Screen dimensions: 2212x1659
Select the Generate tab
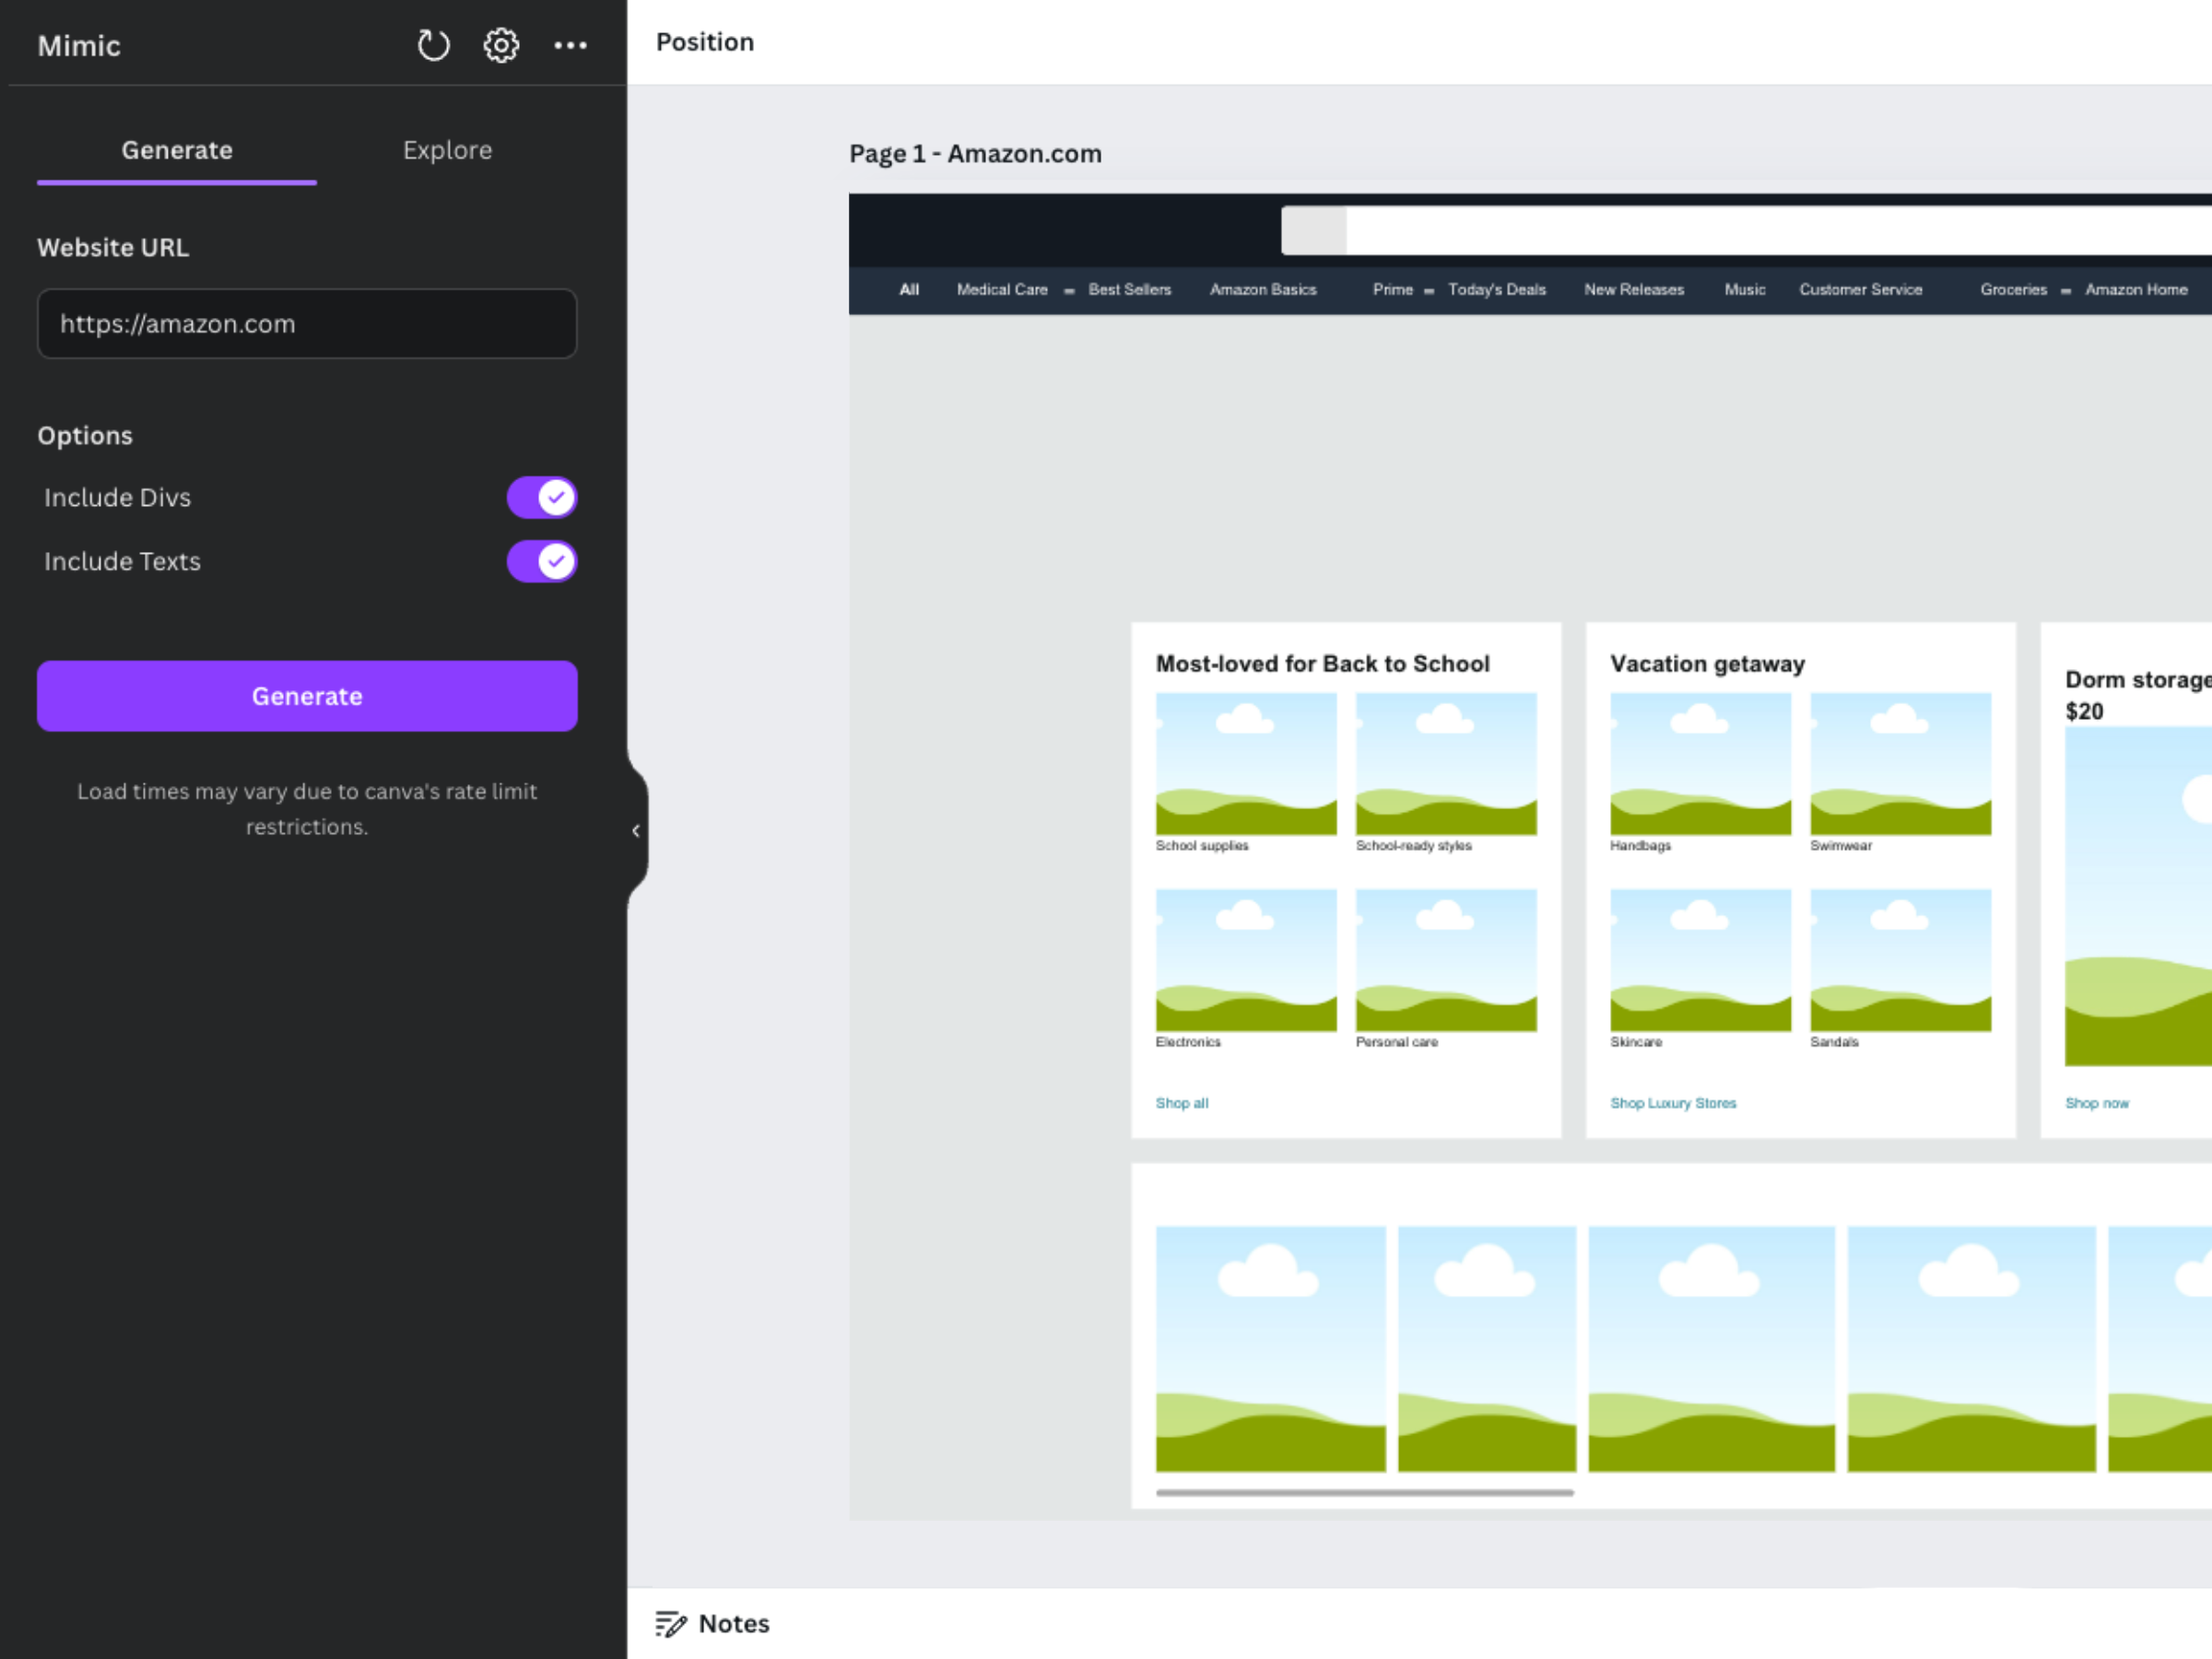177,150
